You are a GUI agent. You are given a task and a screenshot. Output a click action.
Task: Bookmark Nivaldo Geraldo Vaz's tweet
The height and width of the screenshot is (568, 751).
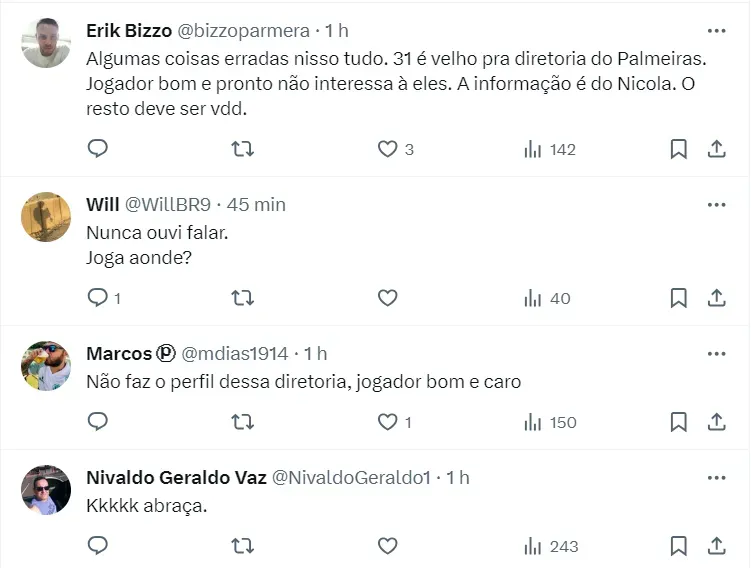[x=678, y=546]
